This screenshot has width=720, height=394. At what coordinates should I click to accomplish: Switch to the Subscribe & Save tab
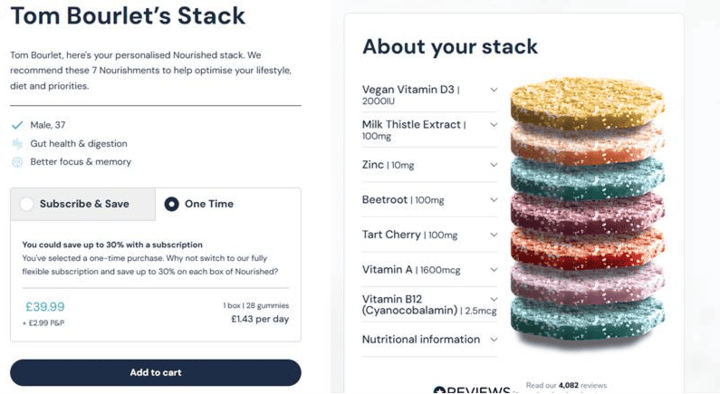coord(83,204)
